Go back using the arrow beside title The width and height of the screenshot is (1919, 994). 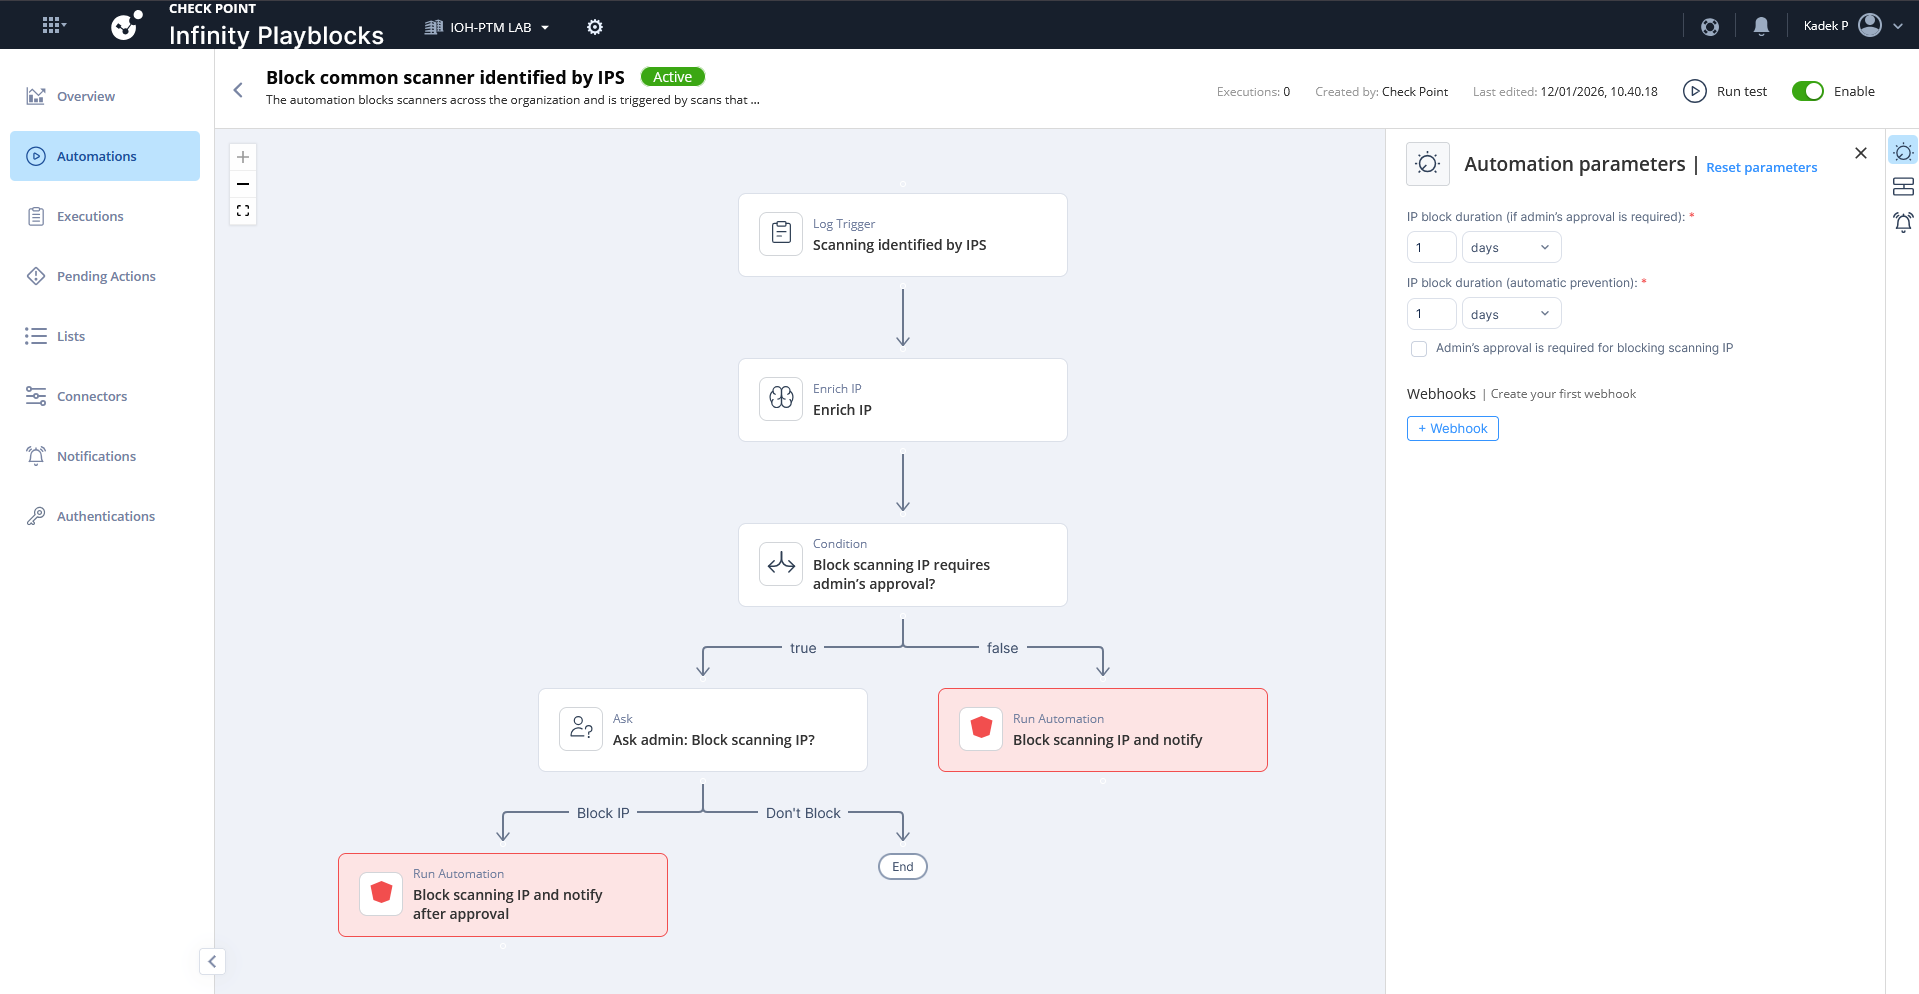[238, 90]
